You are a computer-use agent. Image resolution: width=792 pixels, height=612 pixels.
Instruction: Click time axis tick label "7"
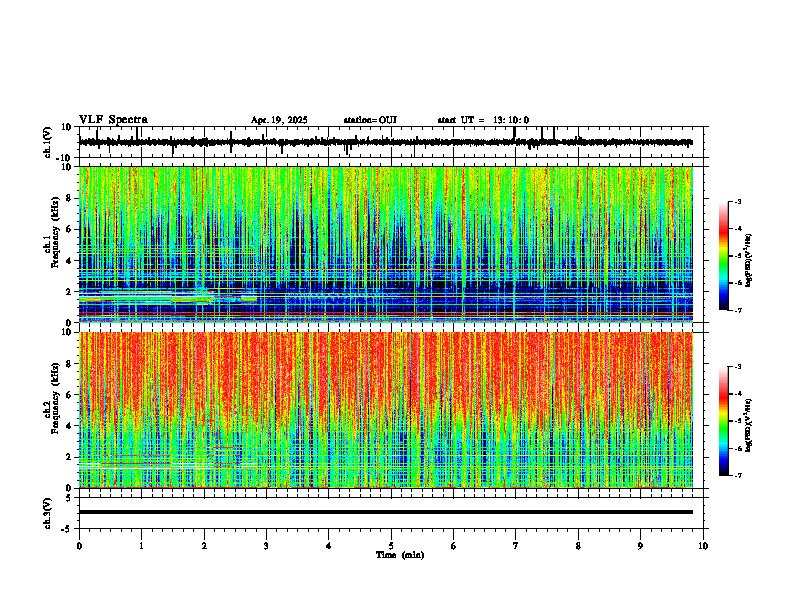[516, 546]
